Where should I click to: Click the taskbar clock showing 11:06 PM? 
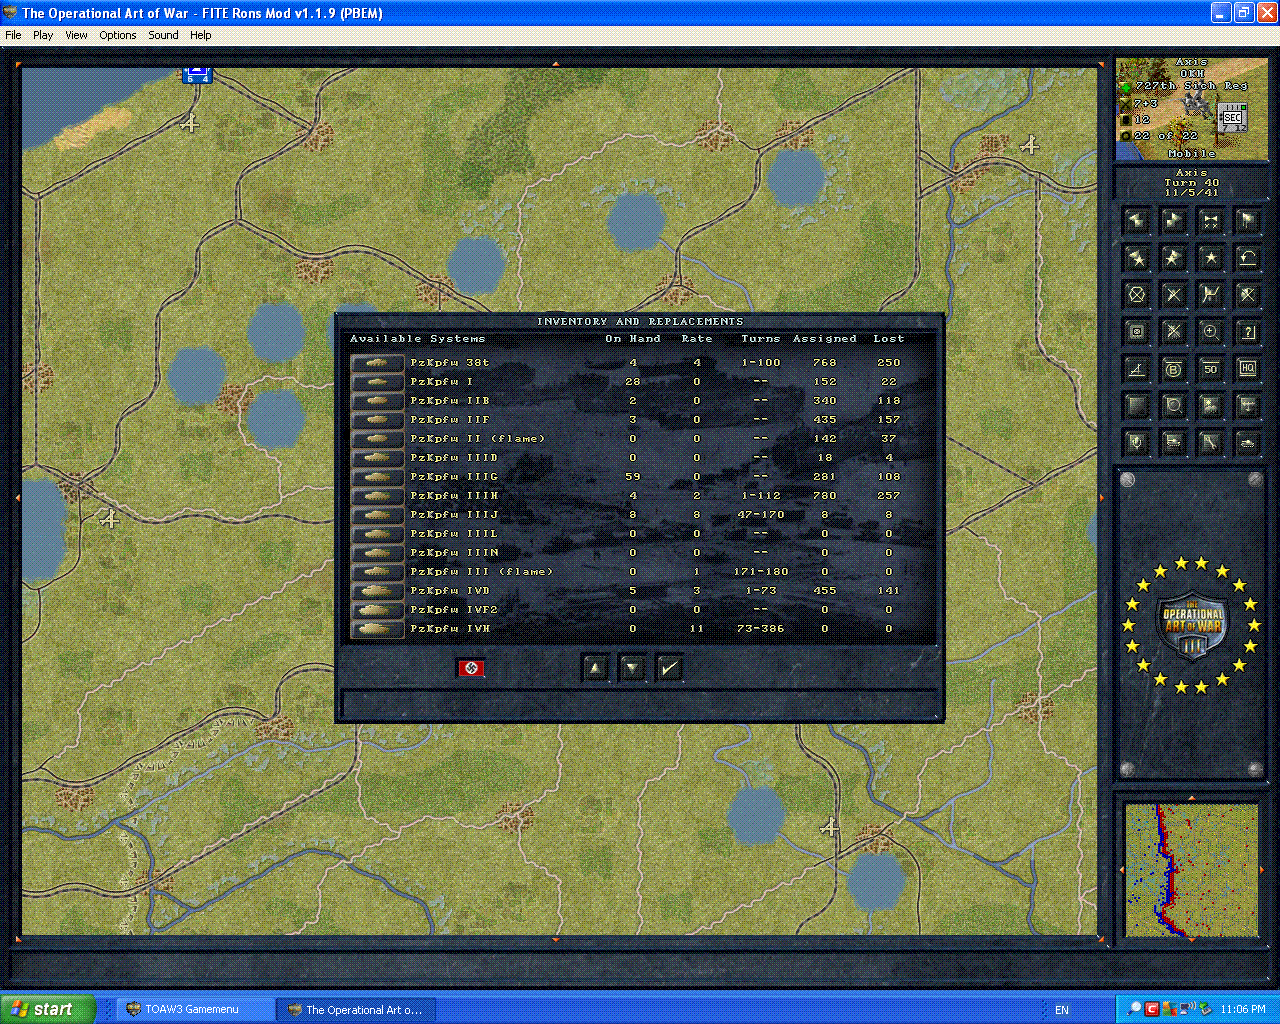[x=1243, y=1010]
